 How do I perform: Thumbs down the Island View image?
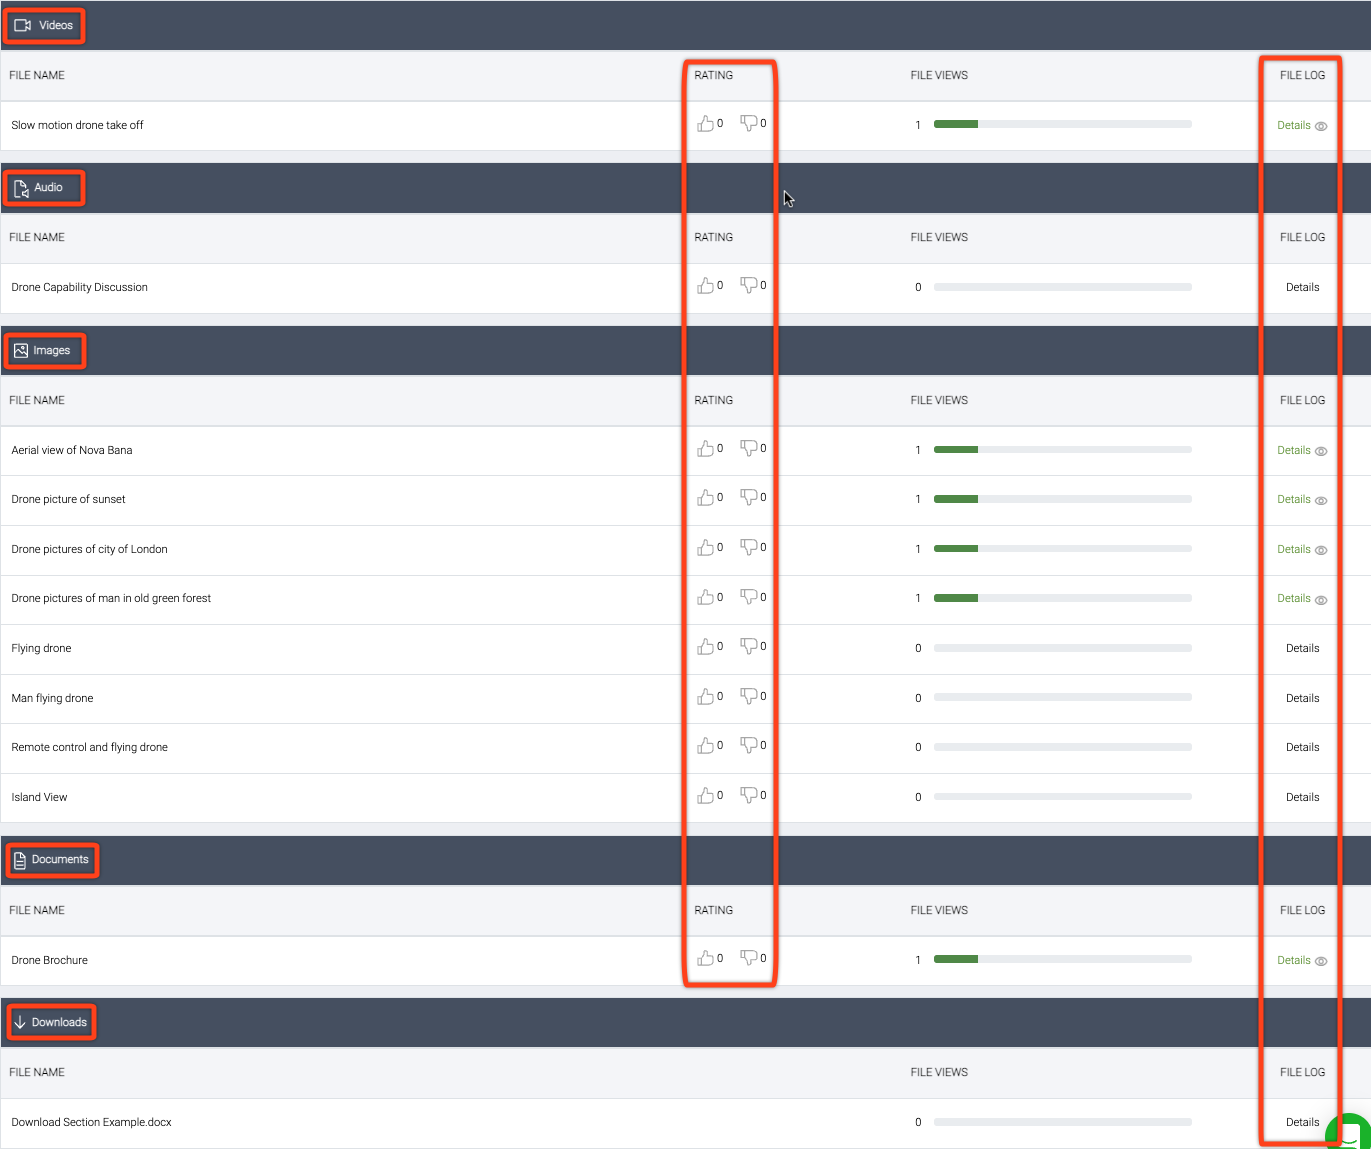pos(748,796)
